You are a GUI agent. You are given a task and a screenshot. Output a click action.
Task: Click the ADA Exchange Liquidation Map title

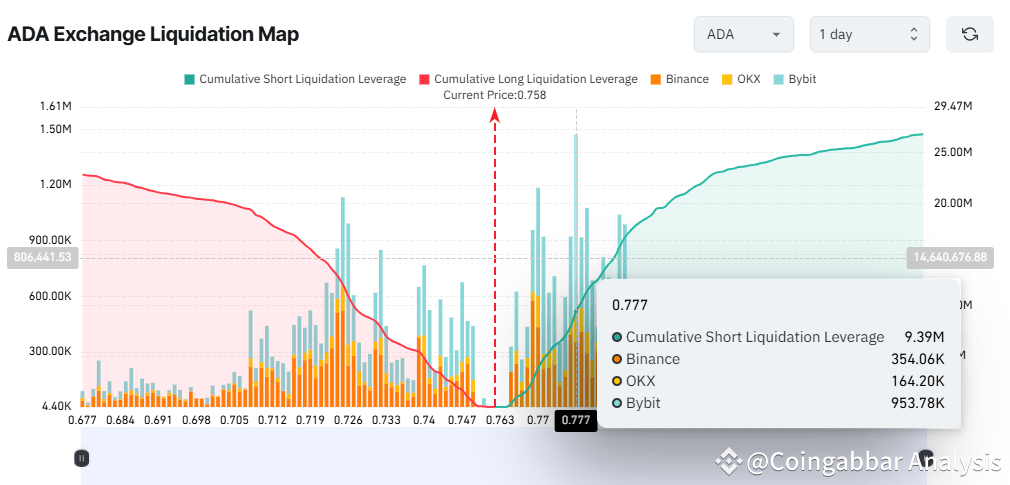[153, 34]
